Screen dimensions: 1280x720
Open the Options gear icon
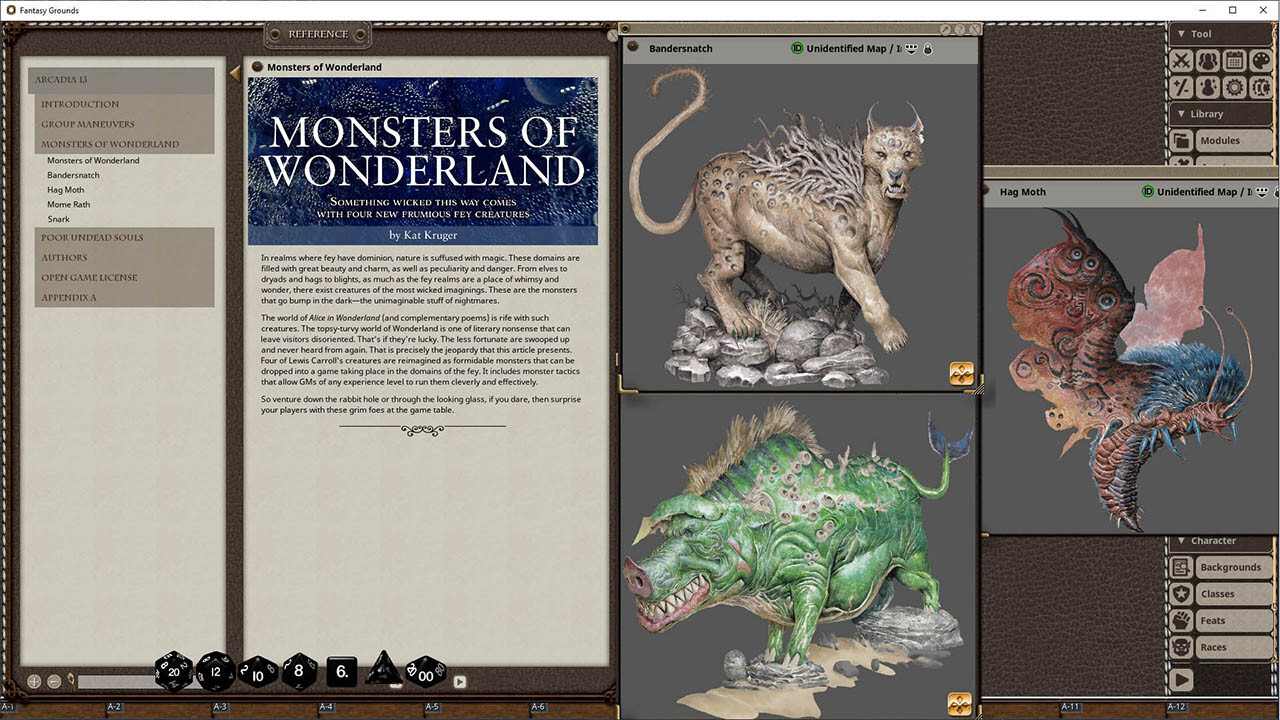pos(1234,87)
